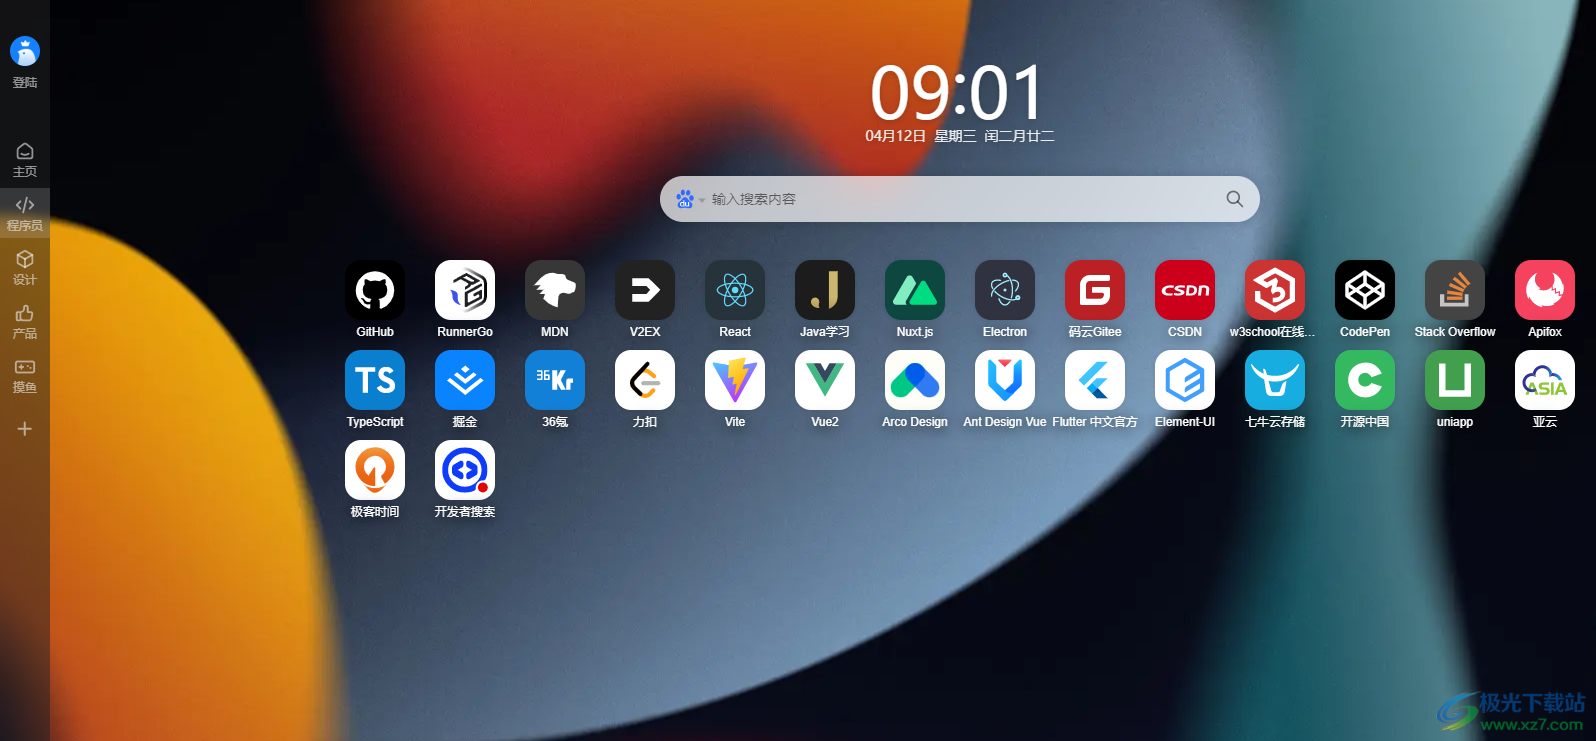Click the plus button to add category
1596x741 pixels.
tap(25, 429)
